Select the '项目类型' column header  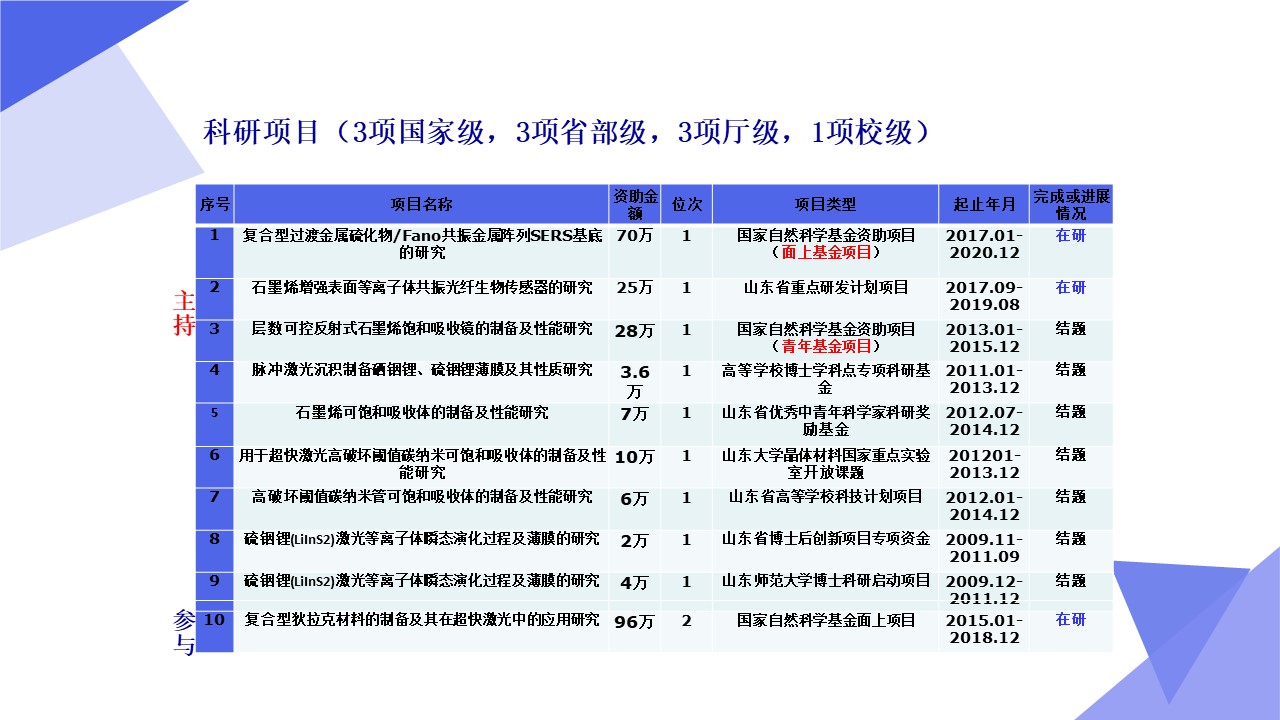click(825, 204)
